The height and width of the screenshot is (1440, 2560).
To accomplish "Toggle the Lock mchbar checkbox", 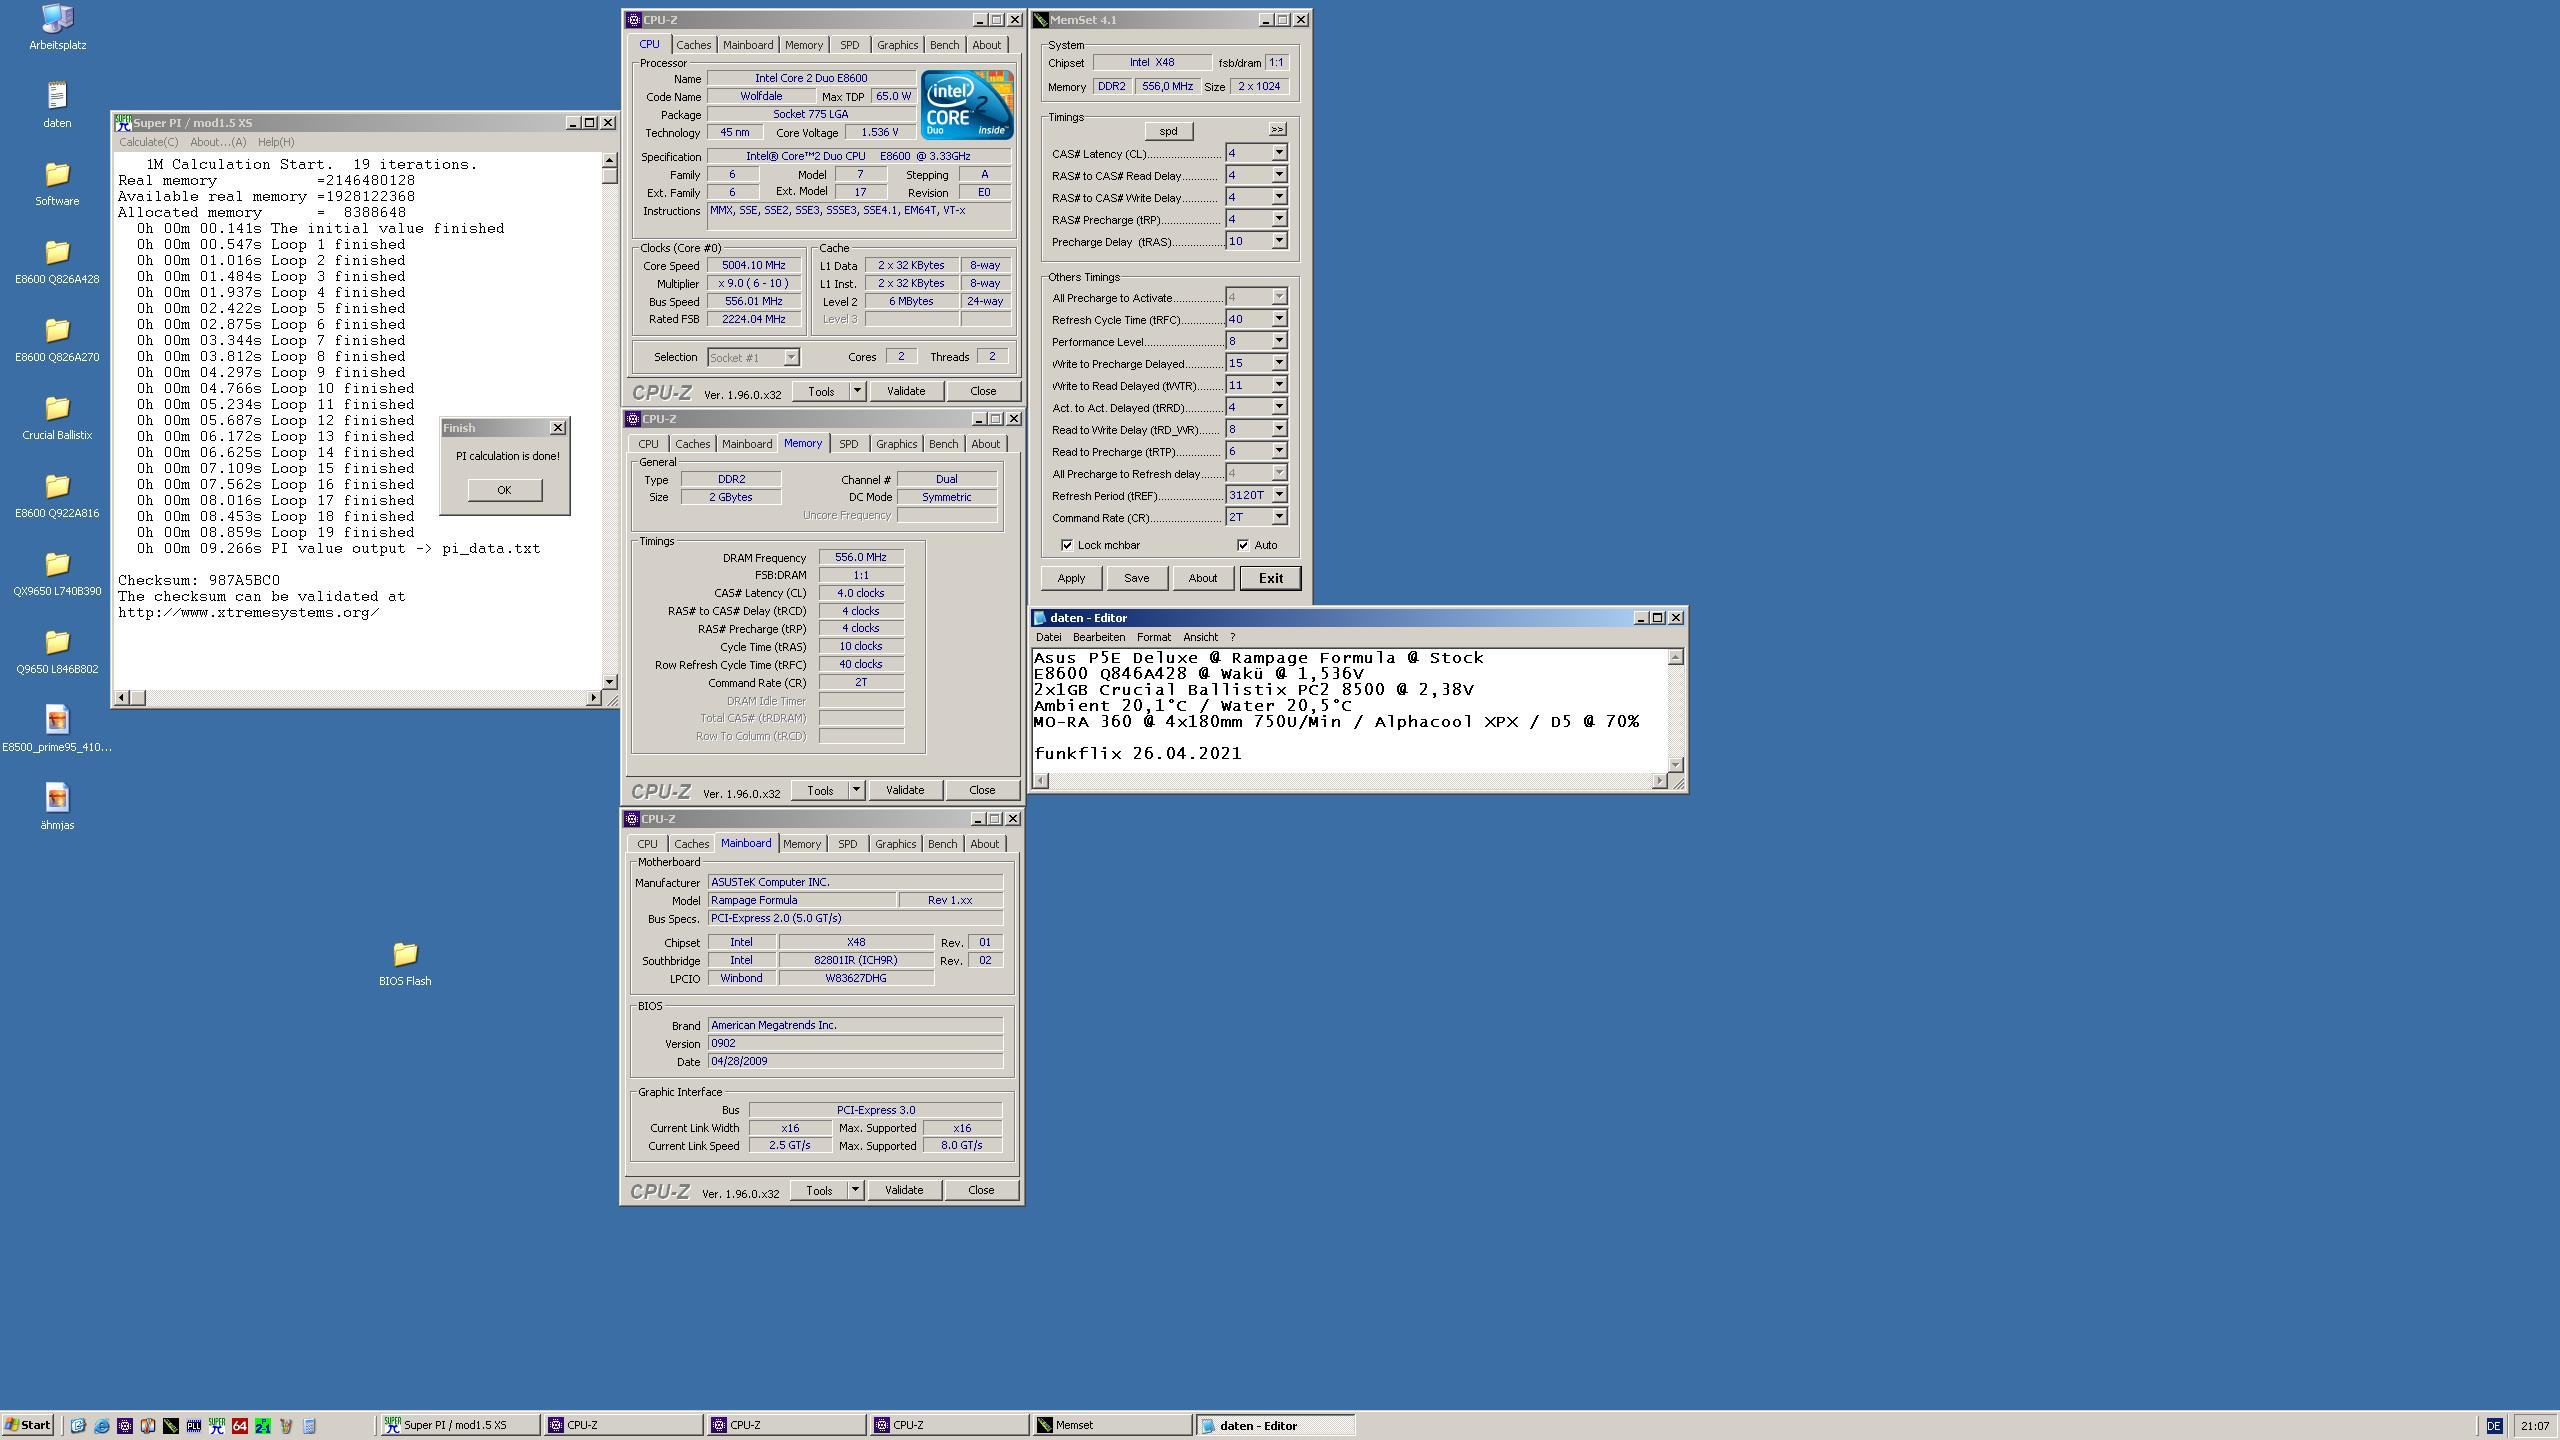I will click(1067, 545).
